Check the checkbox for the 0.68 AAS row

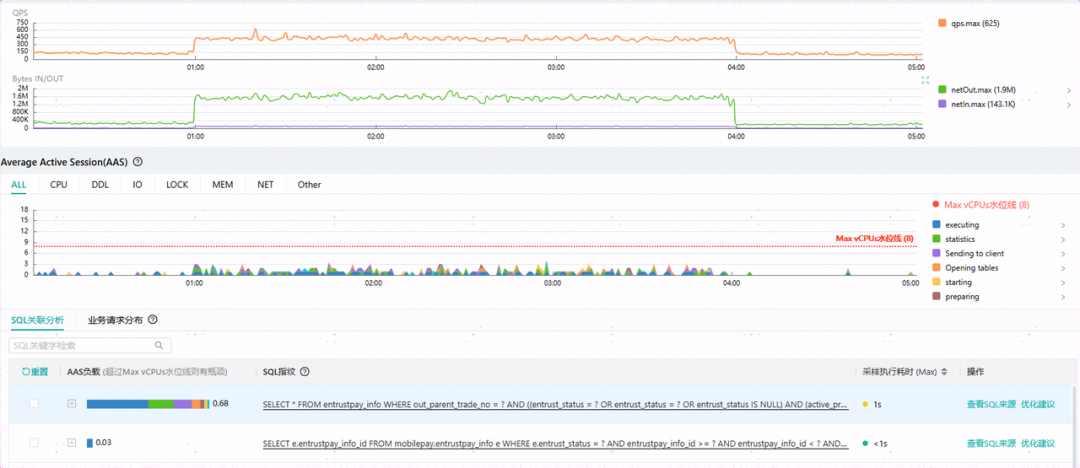tap(34, 404)
